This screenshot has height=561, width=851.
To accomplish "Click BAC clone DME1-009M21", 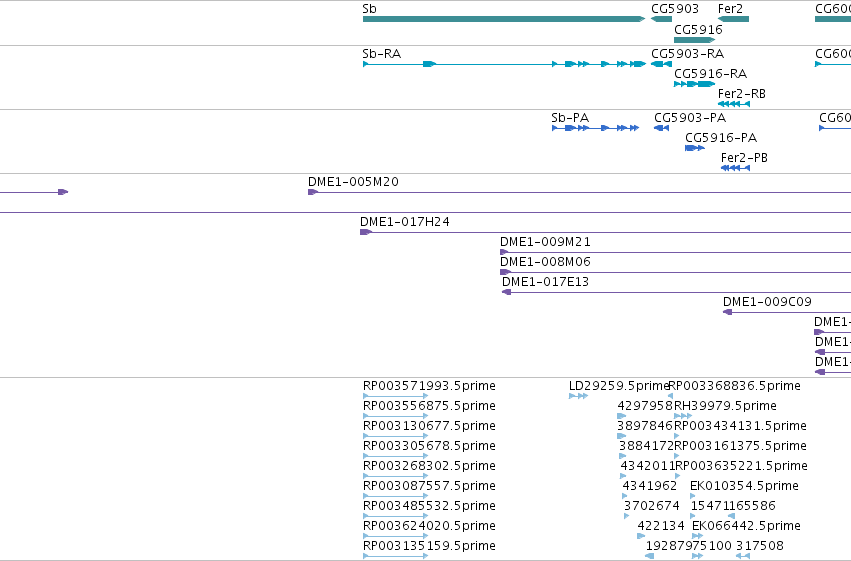I will [x=545, y=242].
